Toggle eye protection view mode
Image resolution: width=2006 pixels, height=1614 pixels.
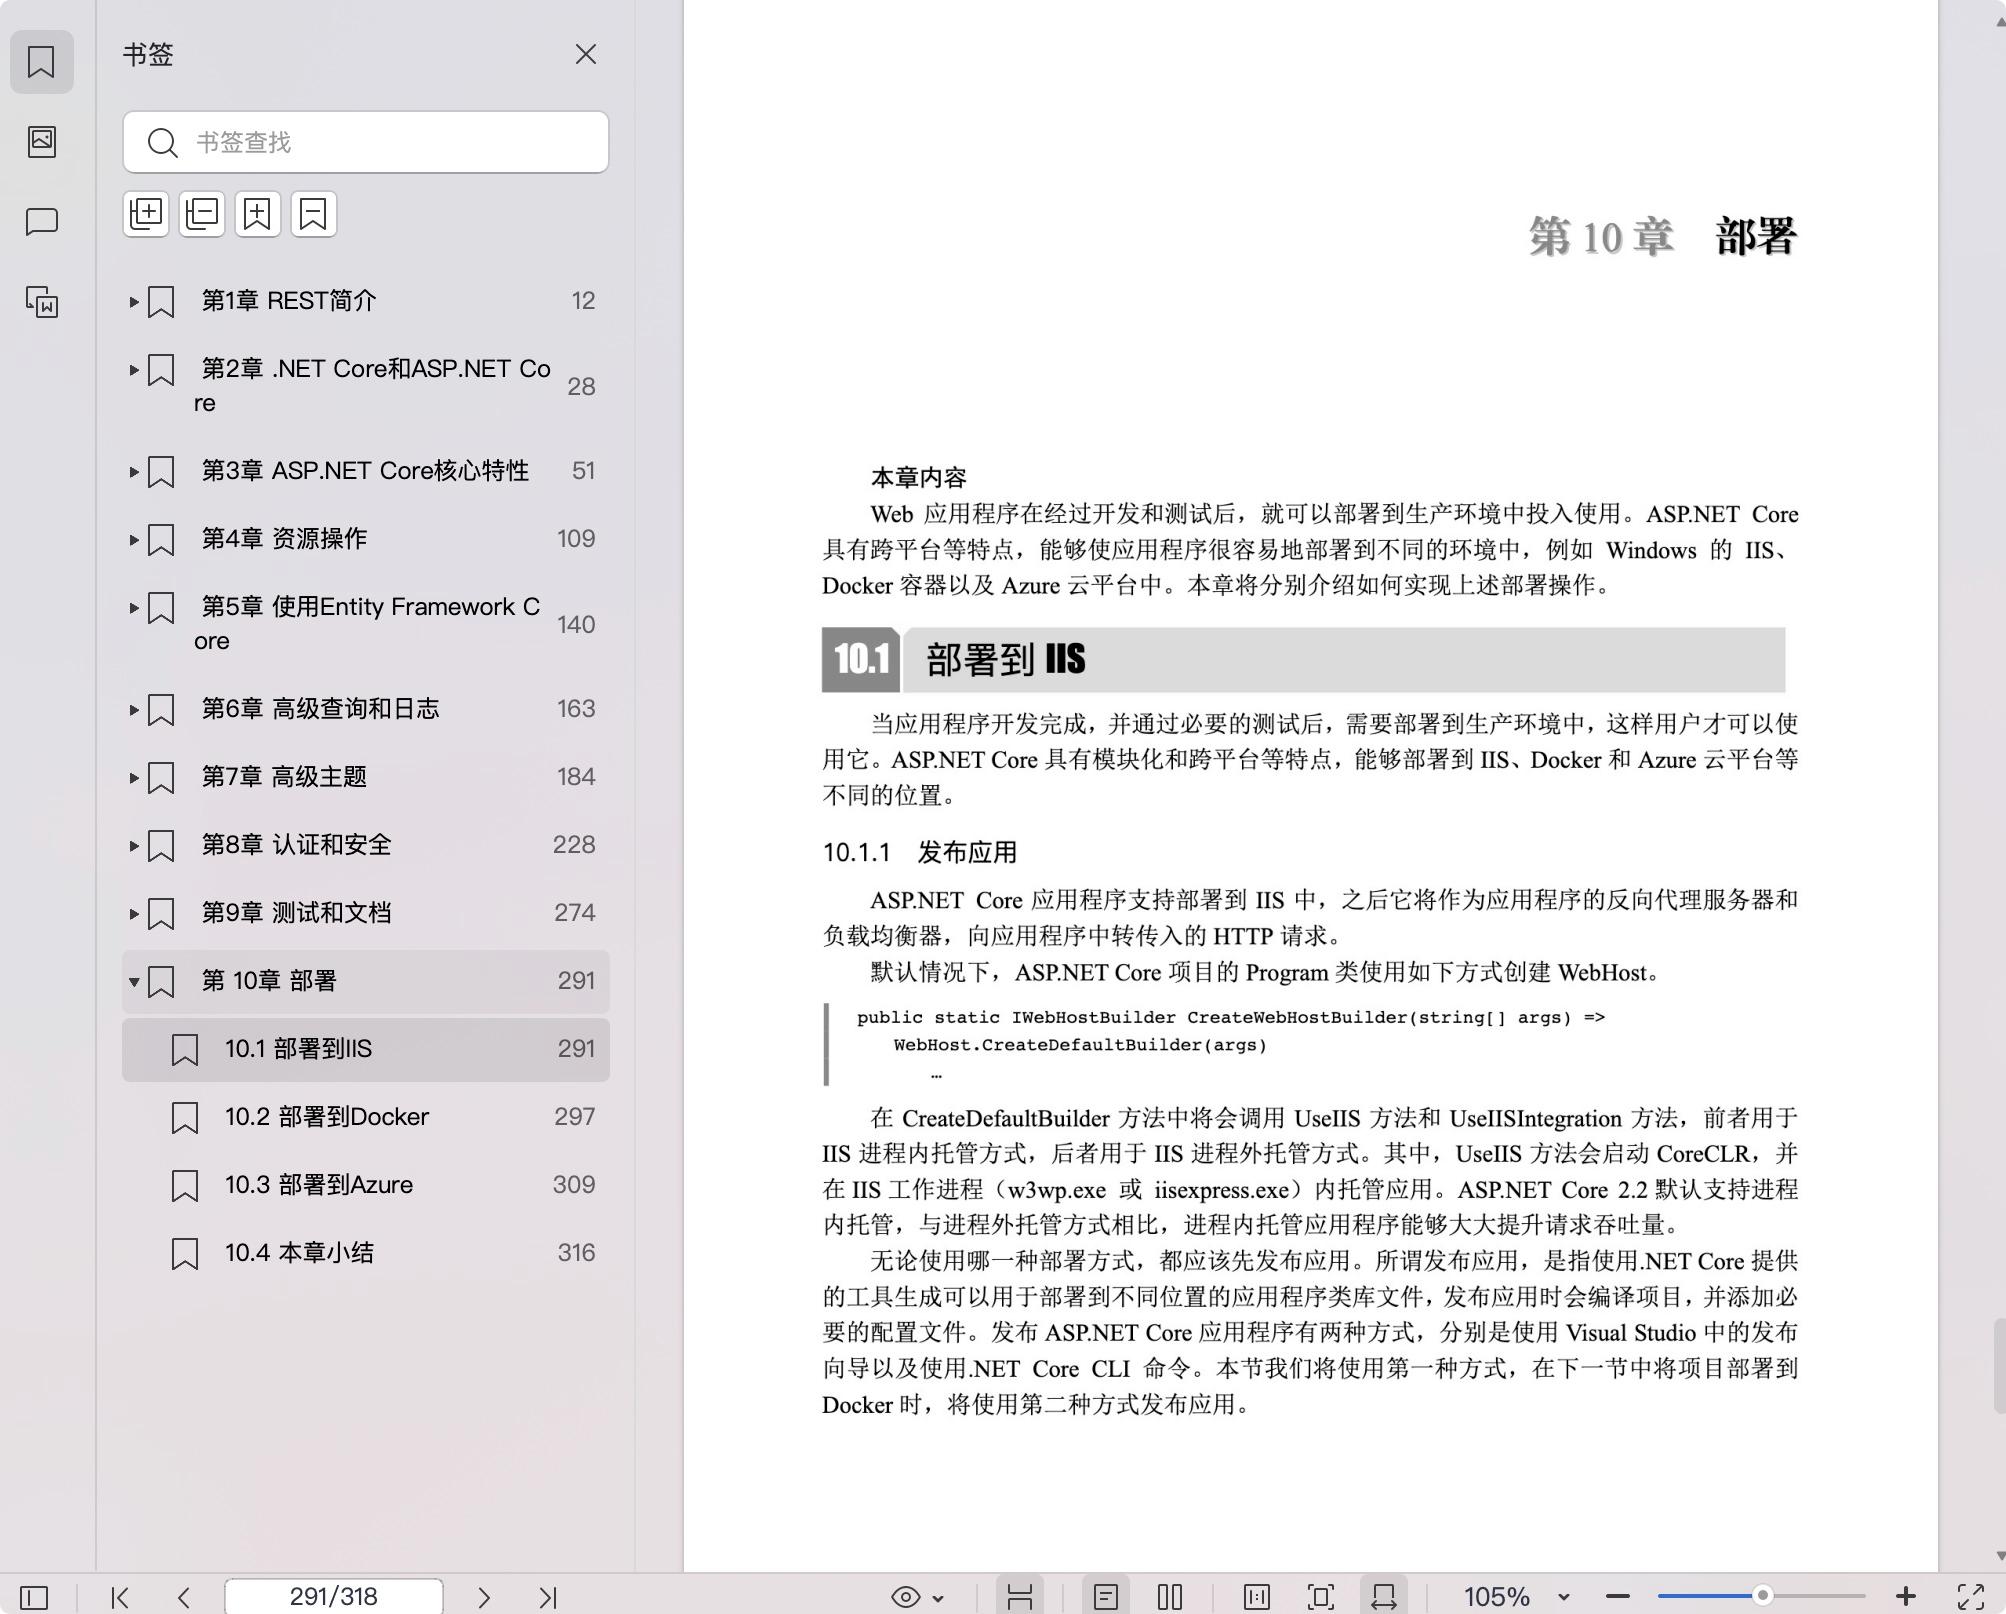(906, 1597)
